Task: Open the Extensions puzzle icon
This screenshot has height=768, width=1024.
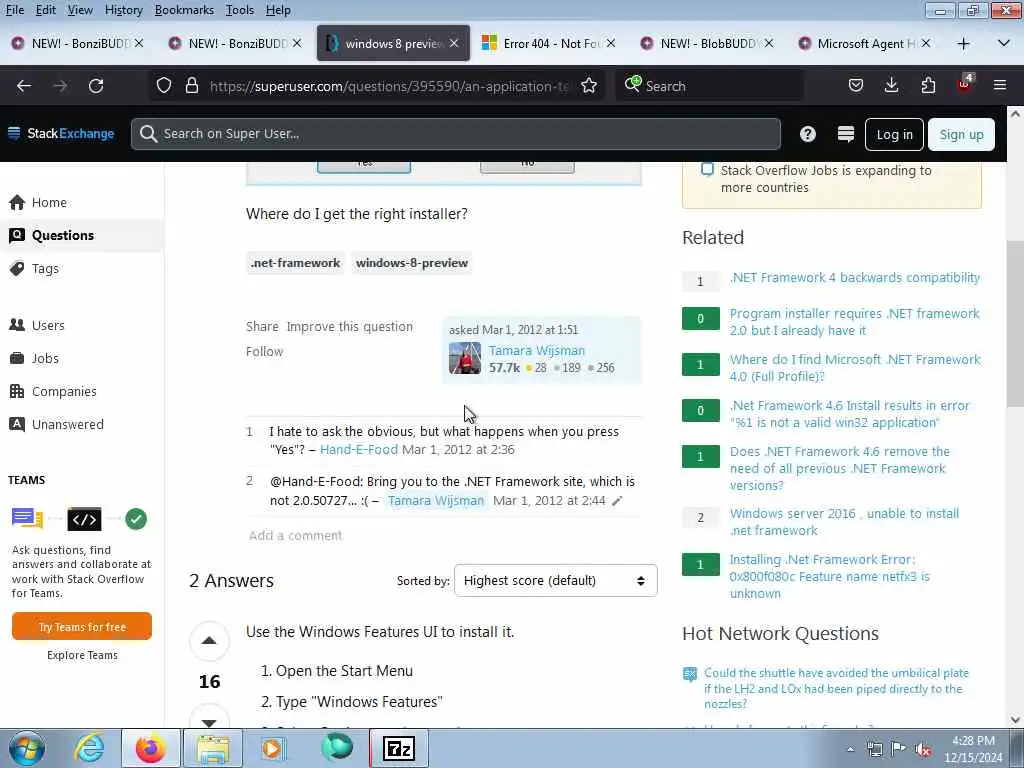Action: coord(928,86)
